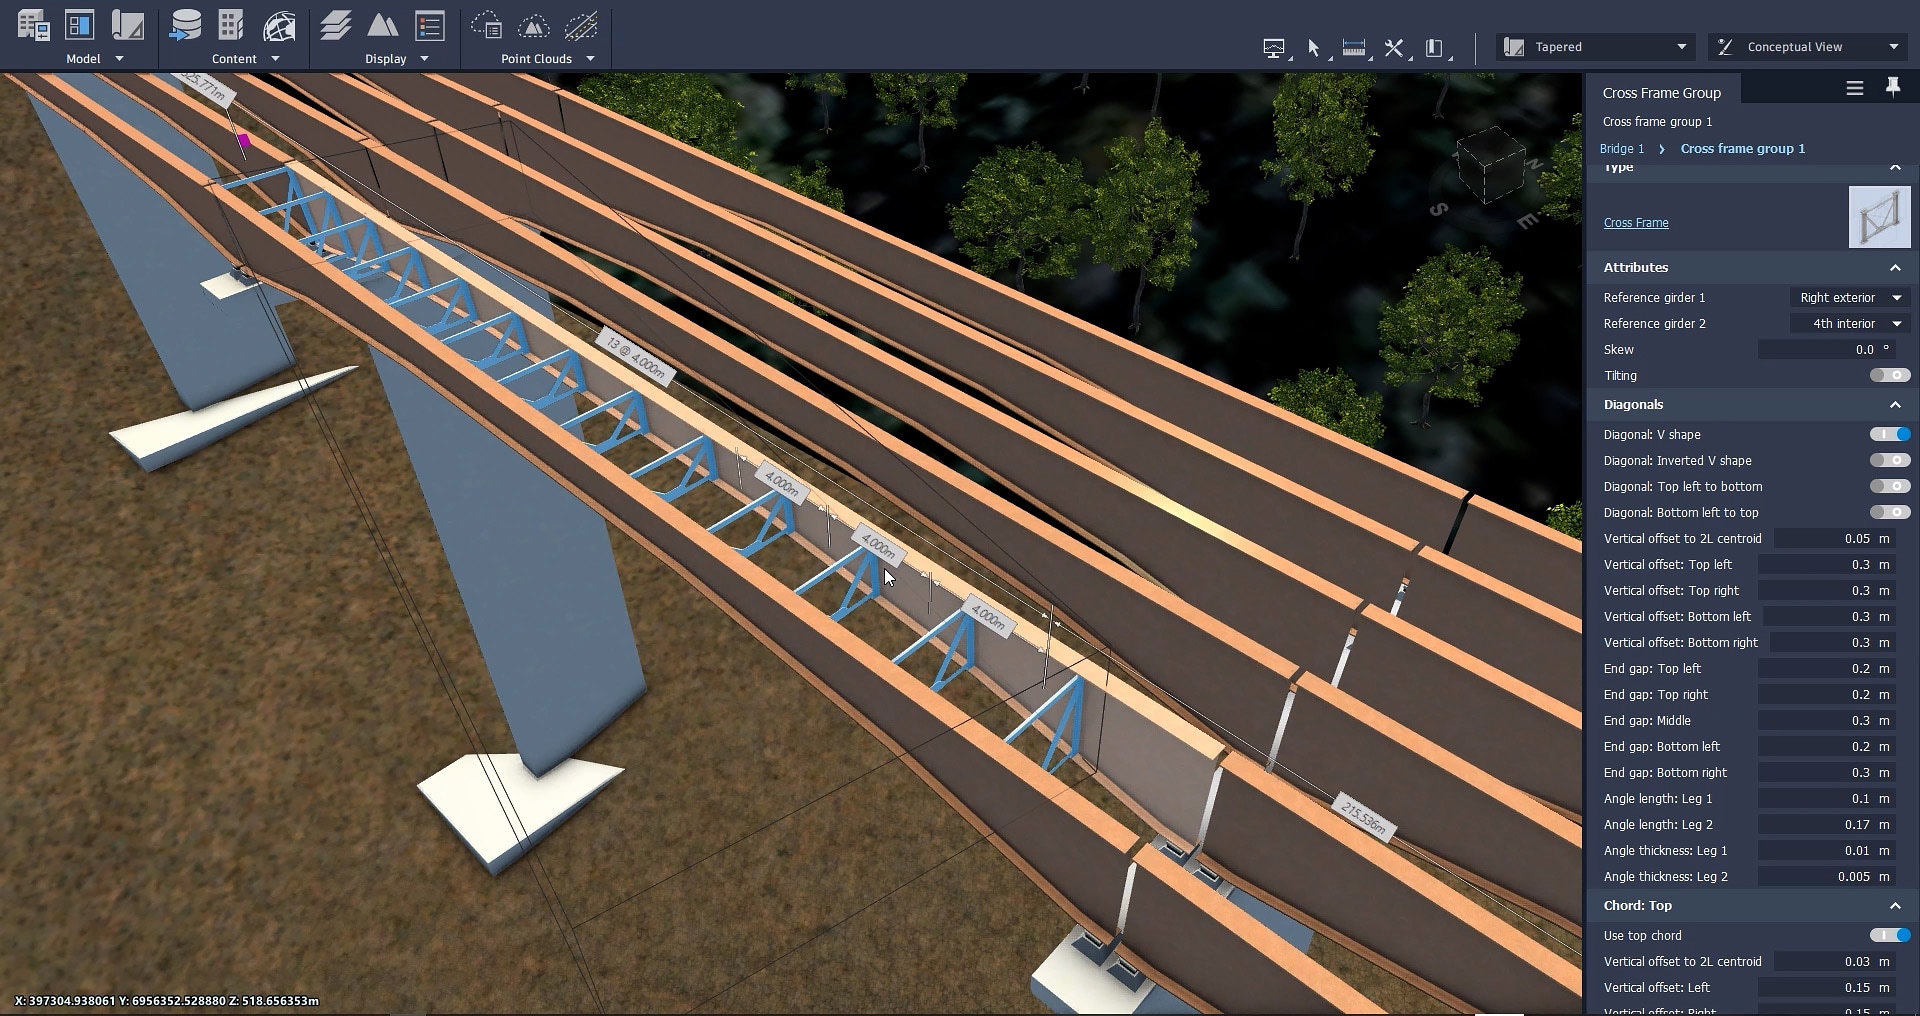The width and height of the screenshot is (1920, 1016).
Task: Expand the Model menu arrow
Action: point(119,59)
